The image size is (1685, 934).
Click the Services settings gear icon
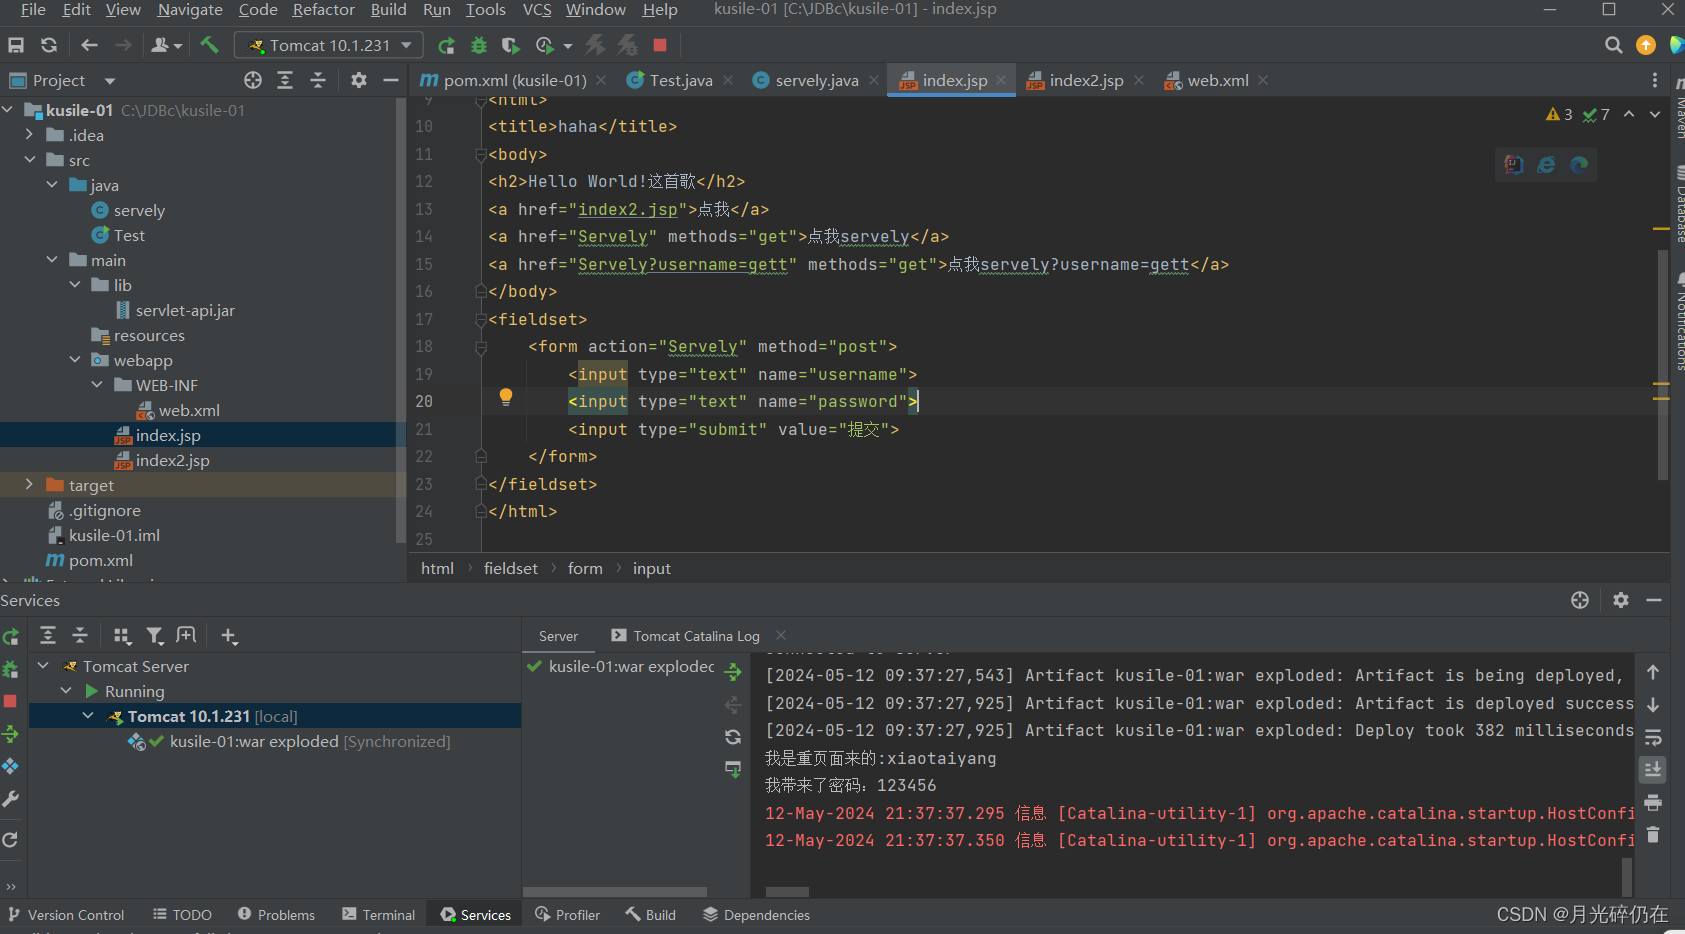click(x=1621, y=600)
